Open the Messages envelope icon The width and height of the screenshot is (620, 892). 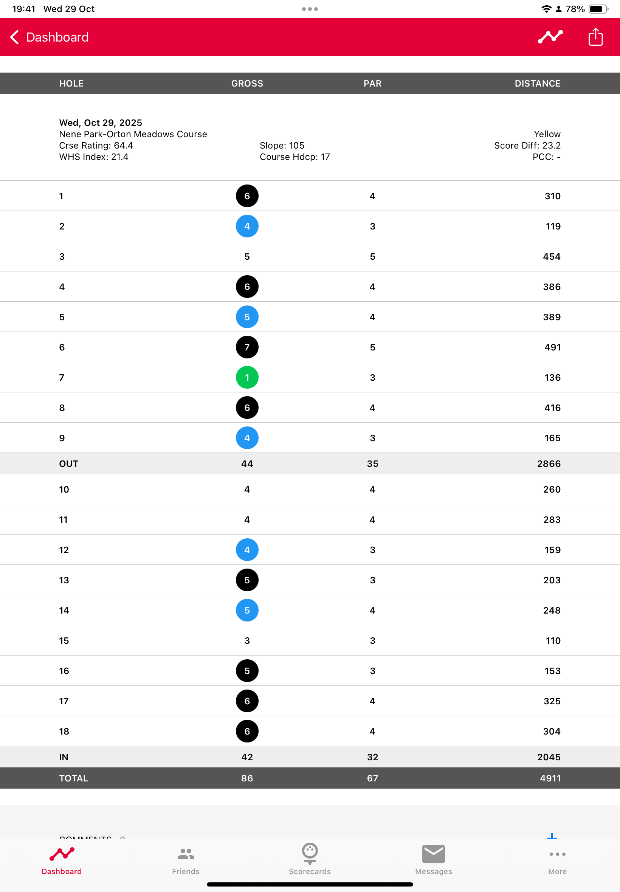pyautogui.click(x=433, y=853)
